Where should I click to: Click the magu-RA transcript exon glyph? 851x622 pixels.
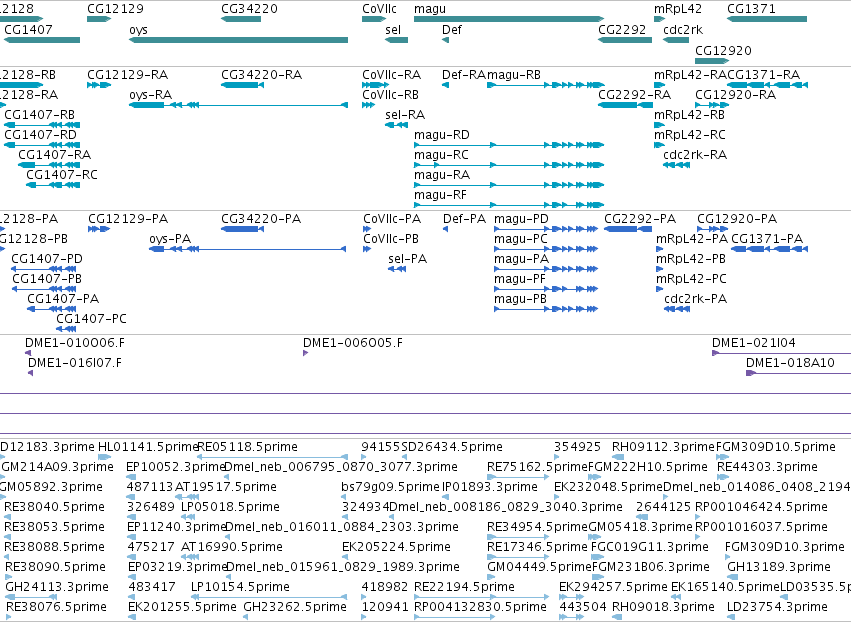[x=509, y=185]
